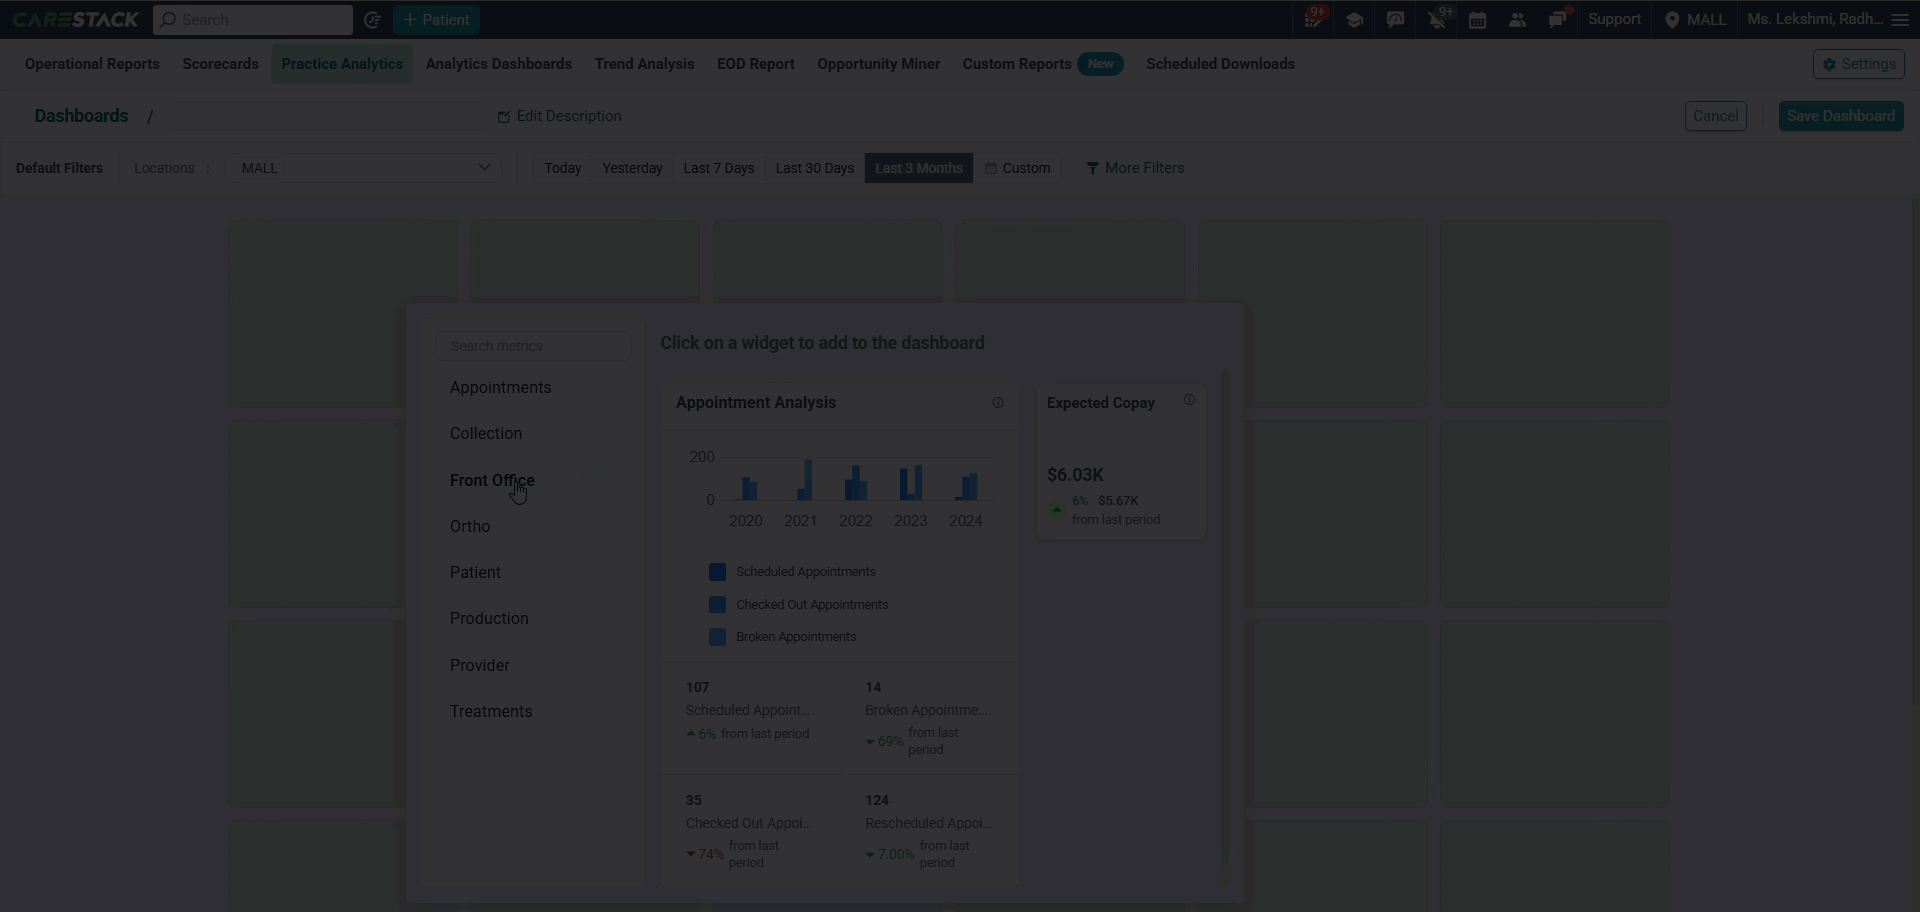This screenshot has width=1920, height=912.
Task: Click the Settings button
Action: click(x=1859, y=64)
